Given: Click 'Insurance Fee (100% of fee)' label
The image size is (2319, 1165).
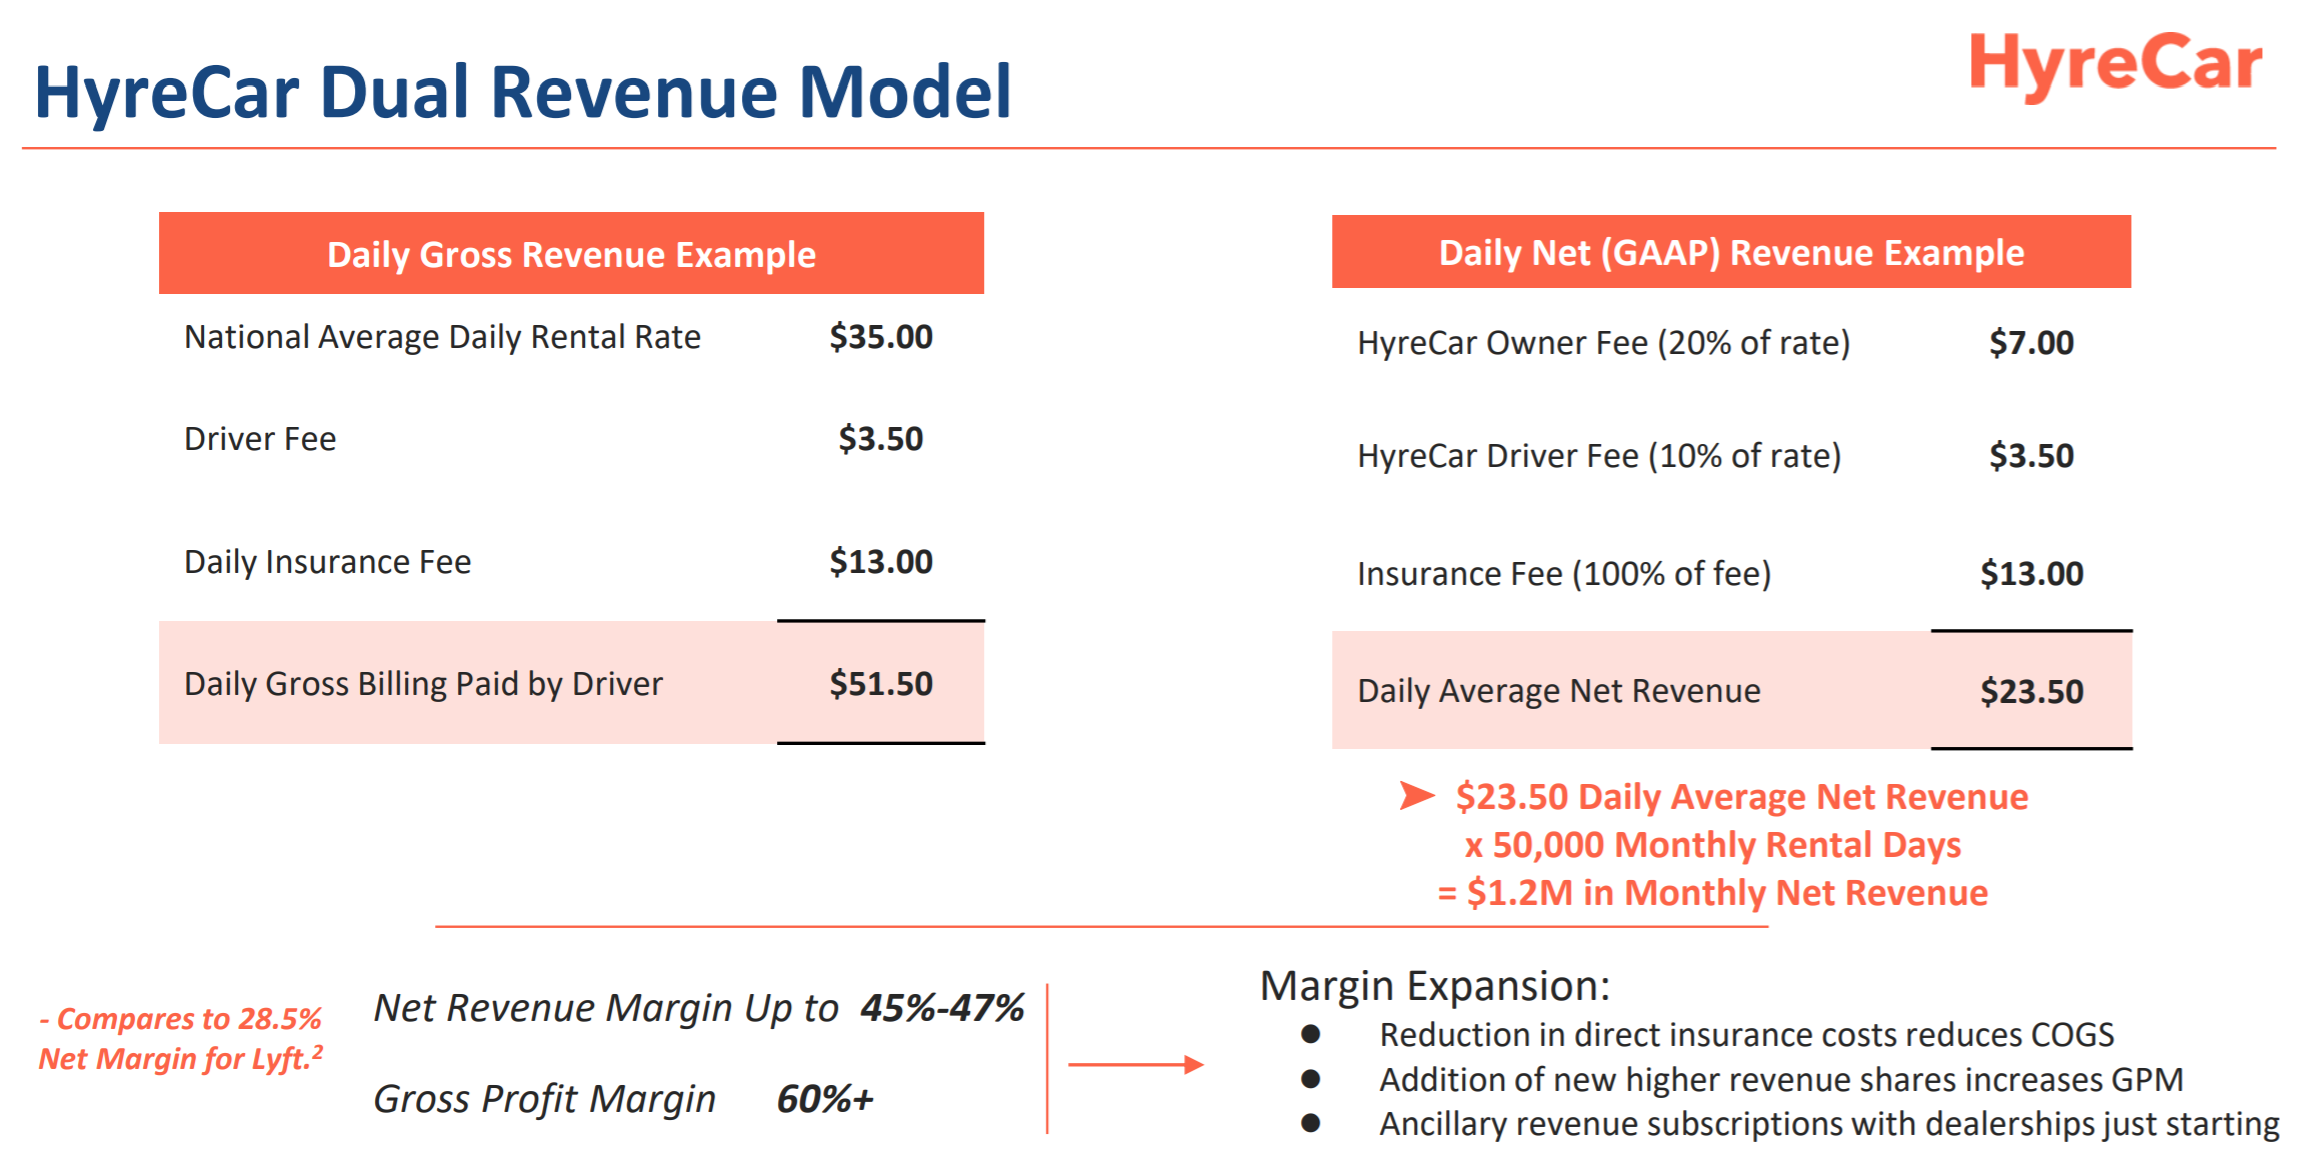Looking at the screenshot, I should coord(1564,574).
